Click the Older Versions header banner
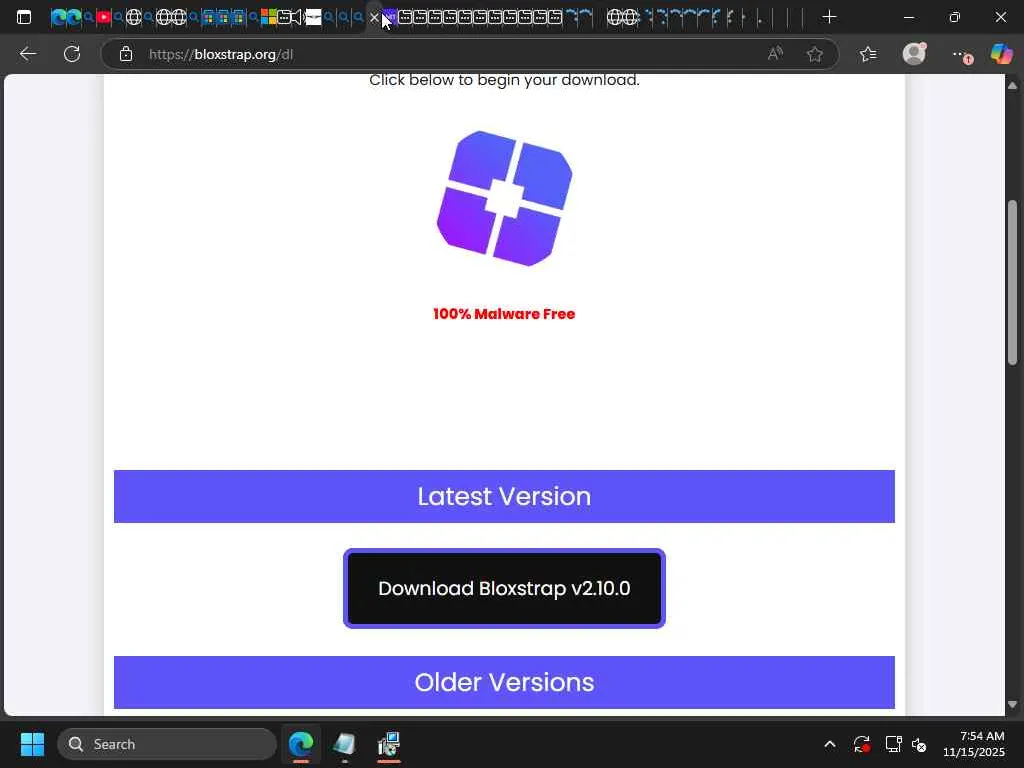The height and width of the screenshot is (768, 1024). tap(504, 682)
